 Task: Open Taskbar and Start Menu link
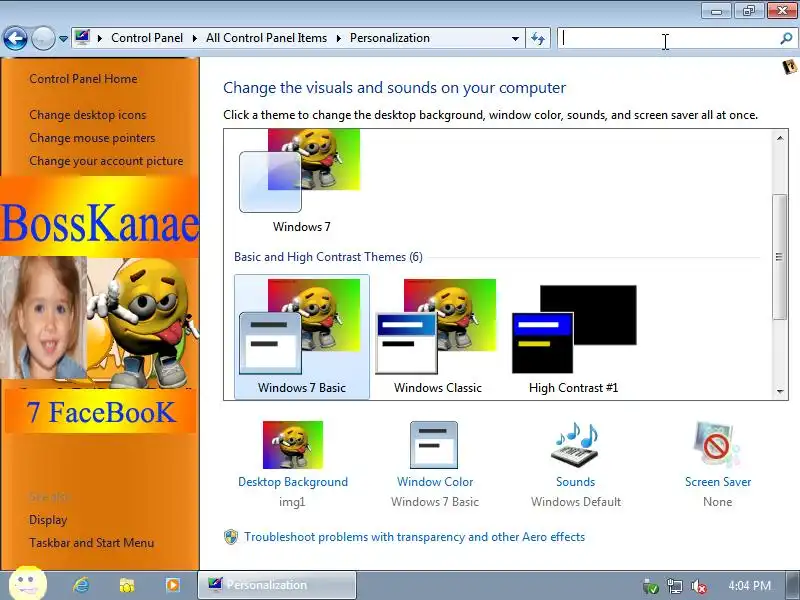click(x=91, y=543)
